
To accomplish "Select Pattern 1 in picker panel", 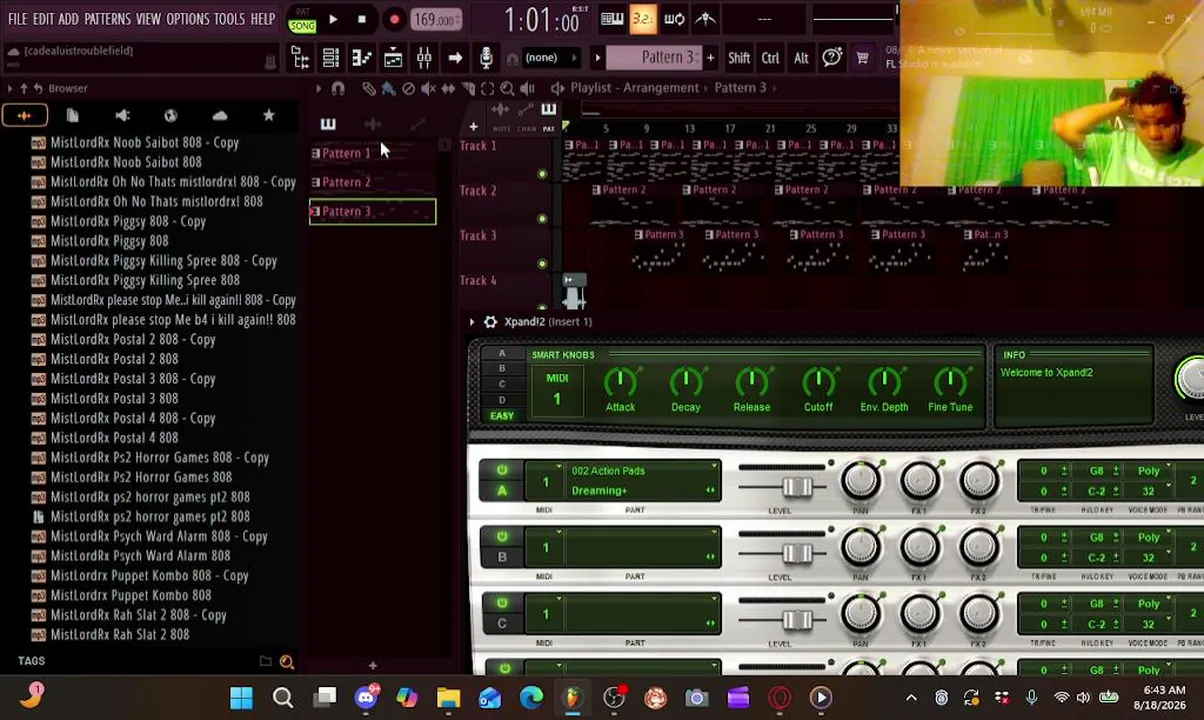I will 372,153.
